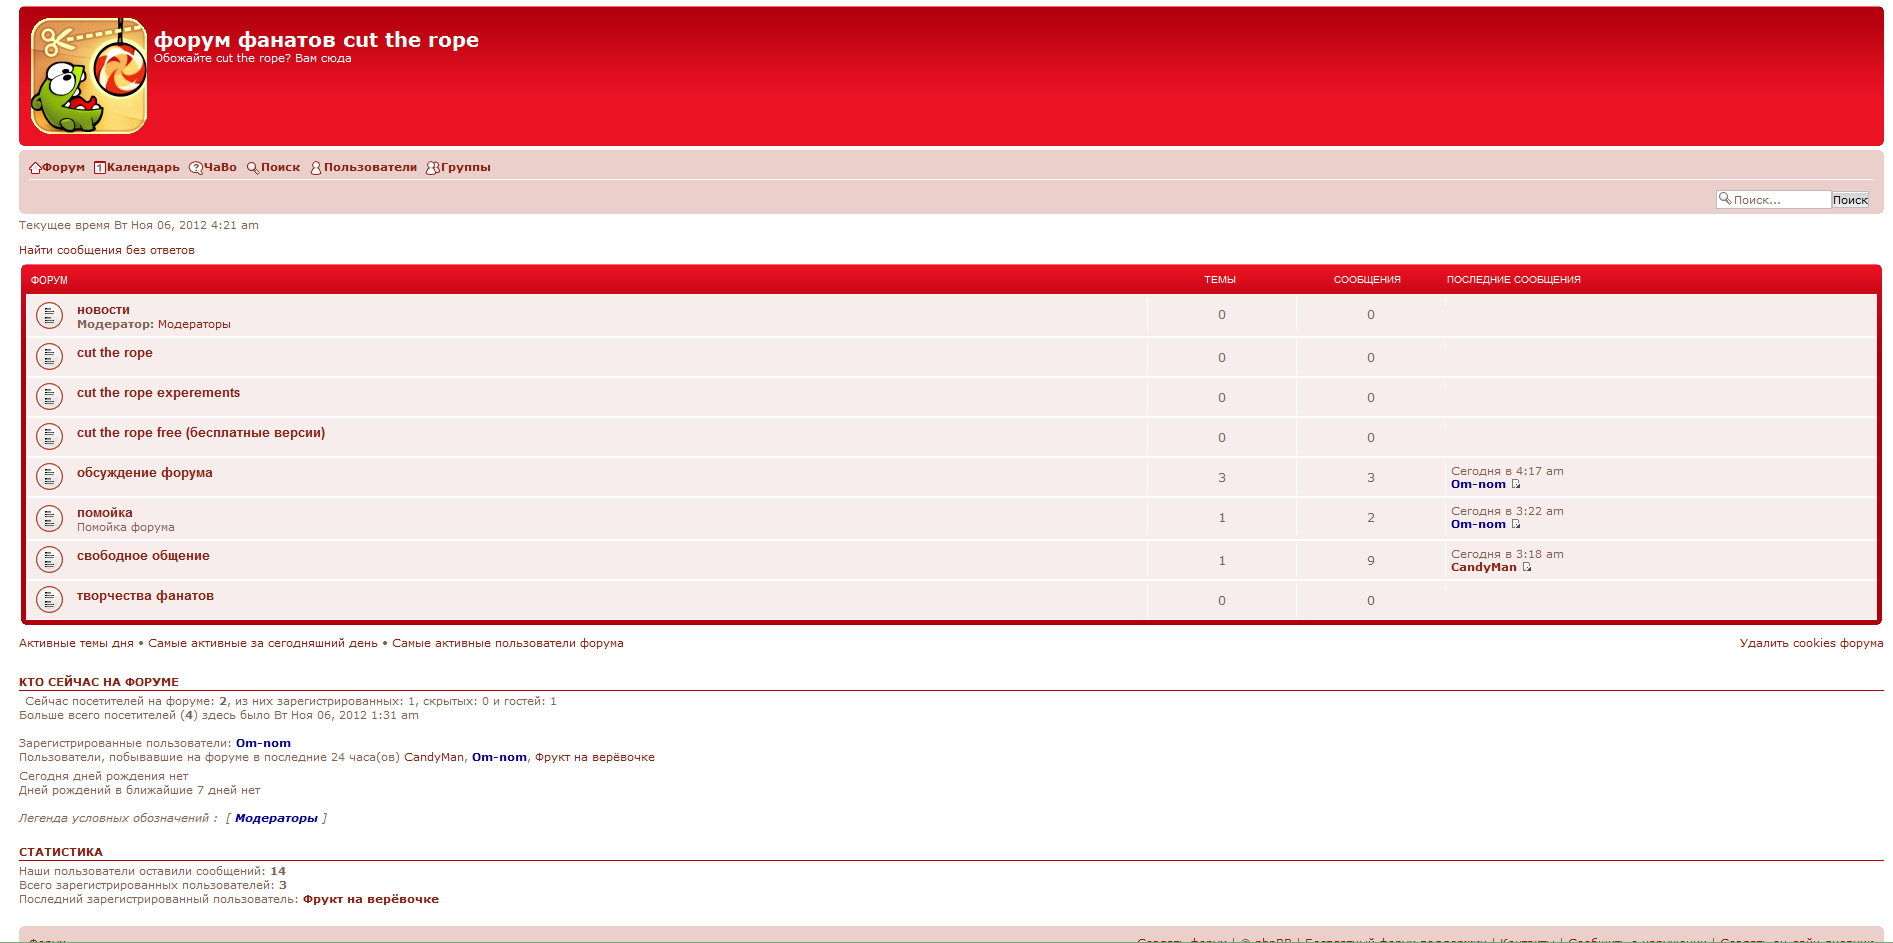
Task: Click the ПОСЛЕДНИЕ СООБЩЕНИЯ column header
Action: pos(1514,280)
